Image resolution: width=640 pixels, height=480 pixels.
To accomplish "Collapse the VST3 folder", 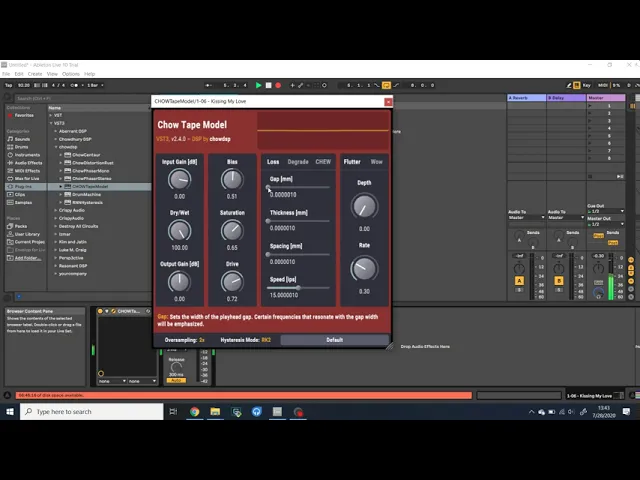I will point(51,123).
